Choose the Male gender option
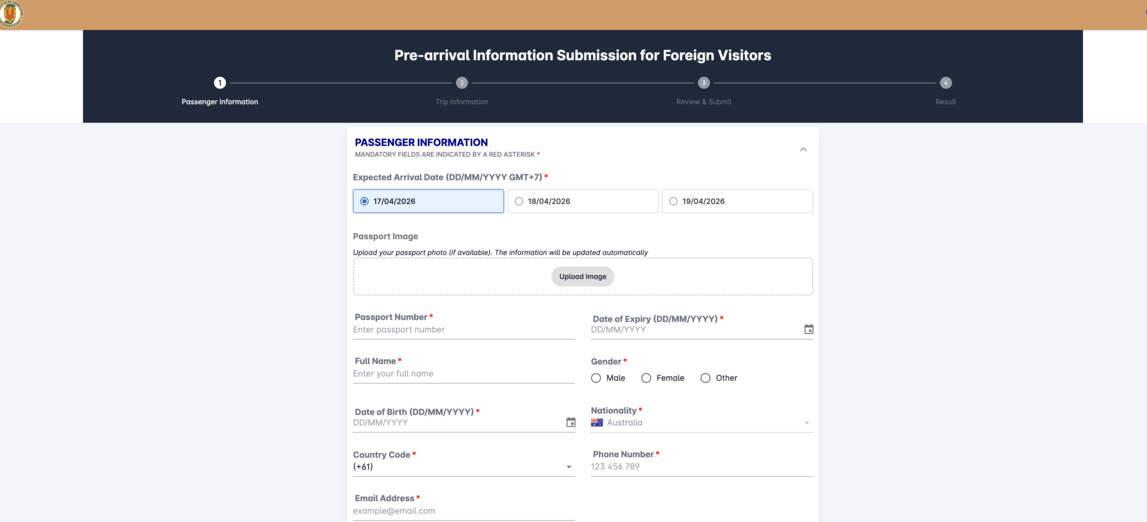The image size is (1147, 522). pyautogui.click(x=596, y=378)
